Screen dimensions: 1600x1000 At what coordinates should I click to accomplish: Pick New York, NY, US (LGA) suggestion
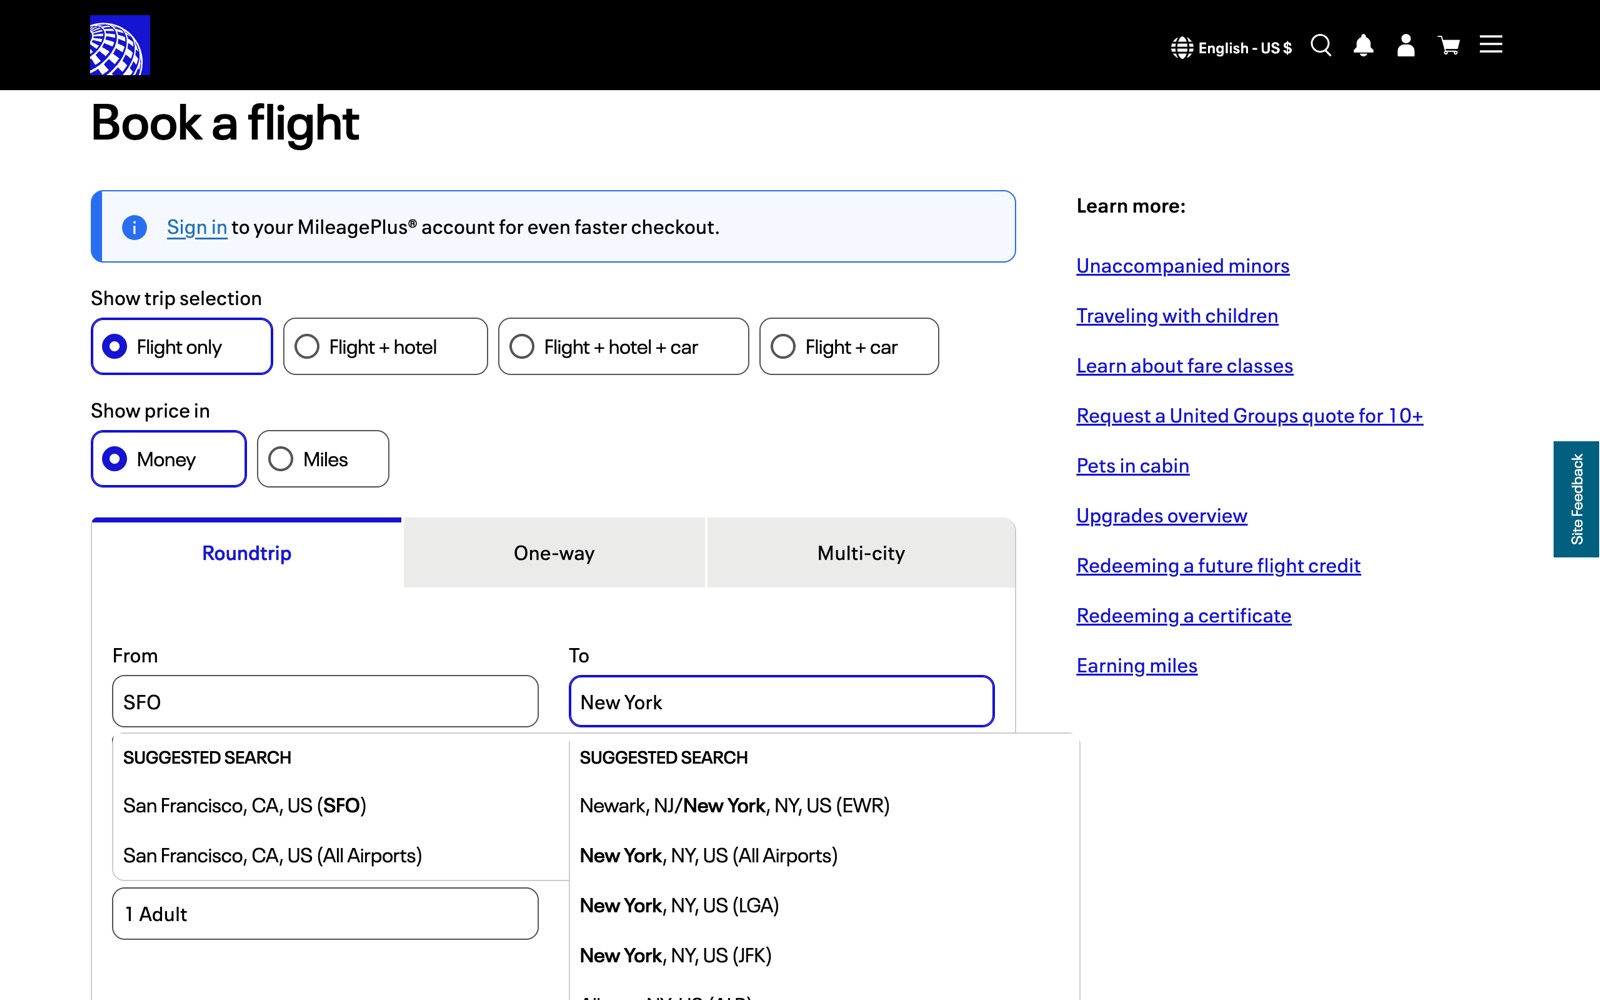pyautogui.click(x=824, y=906)
